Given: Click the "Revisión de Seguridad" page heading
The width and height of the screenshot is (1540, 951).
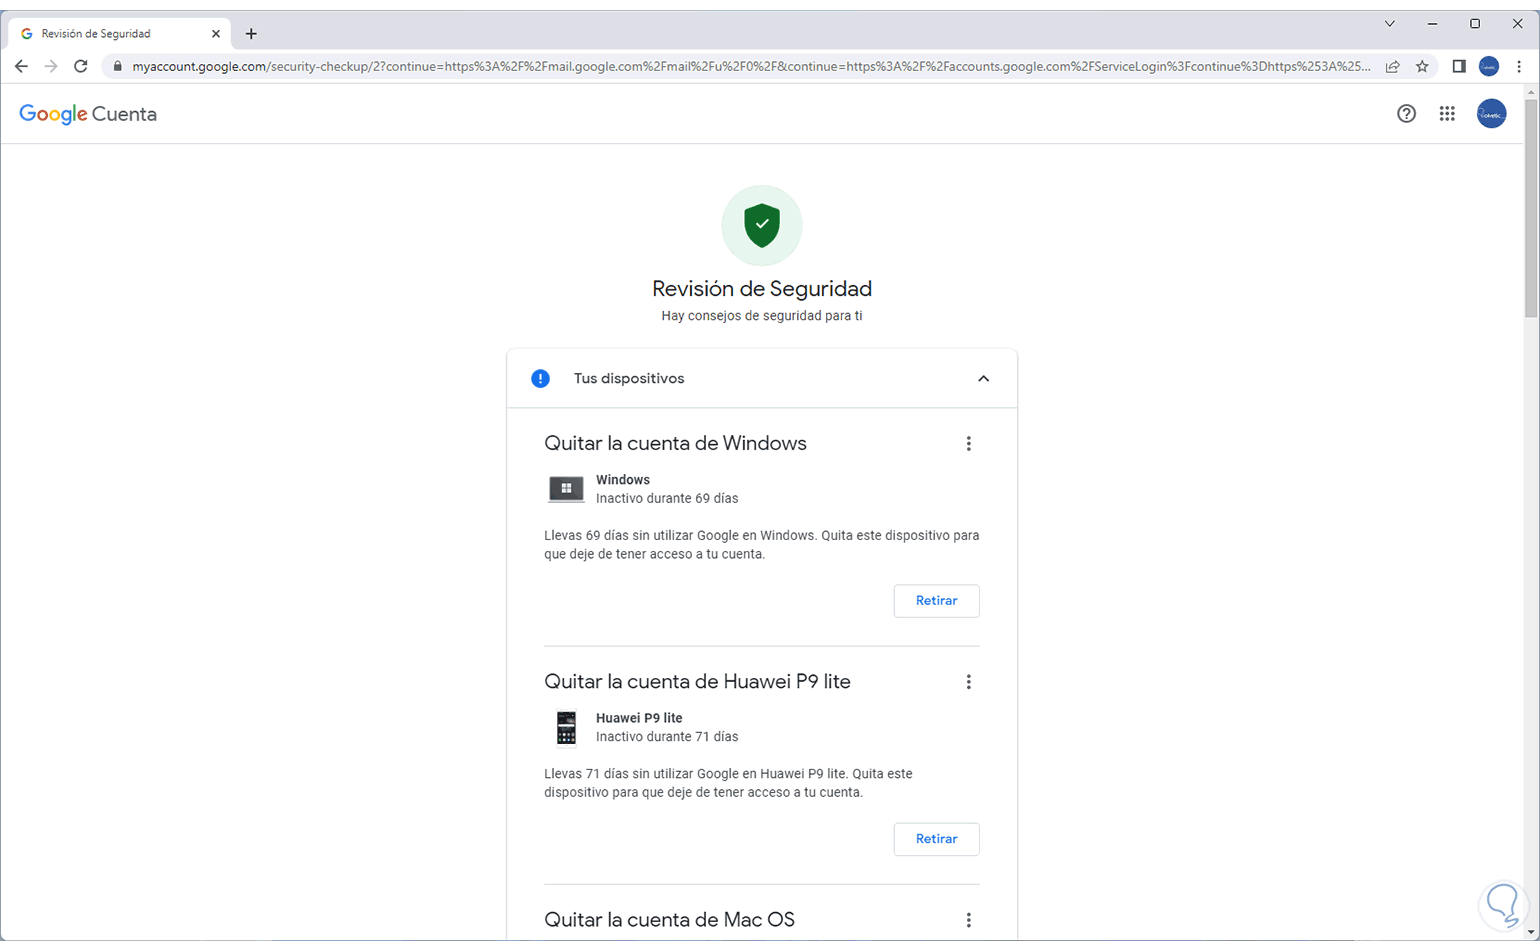Looking at the screenshot, I should tap(762, 289).
